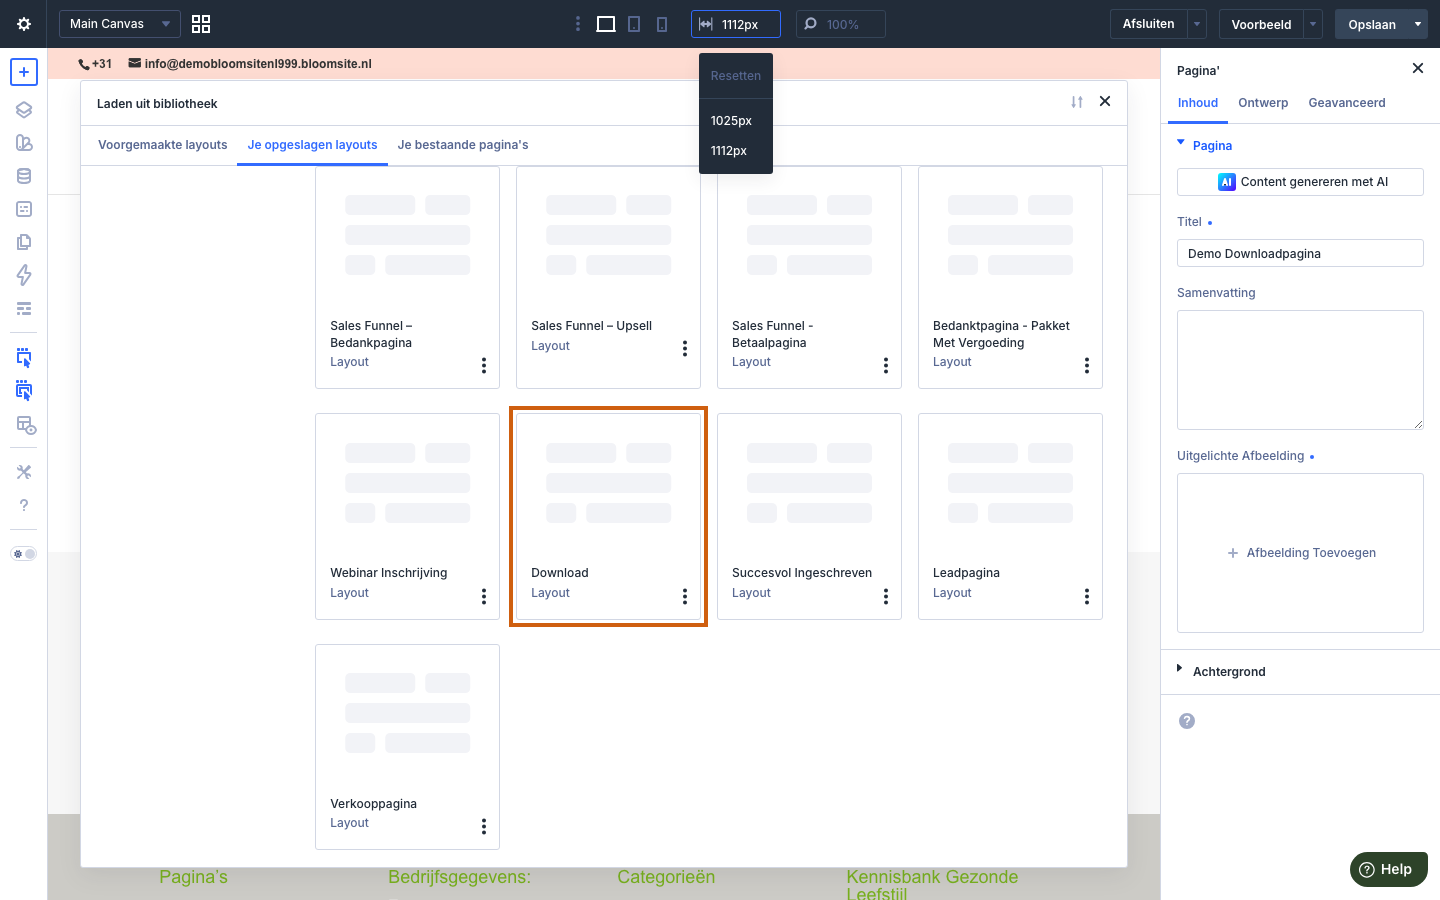
Task: Open the Voorbeeld dropdown arrow
Action: coord(1313,24)
